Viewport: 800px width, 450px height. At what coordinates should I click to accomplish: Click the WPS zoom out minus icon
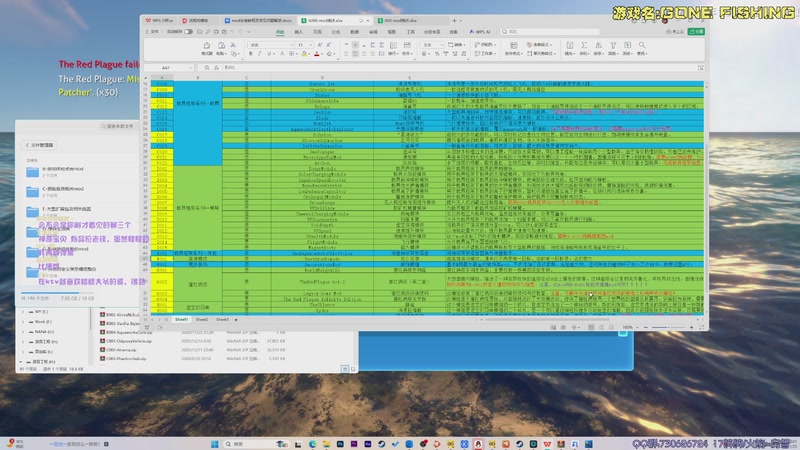(645, 327)
